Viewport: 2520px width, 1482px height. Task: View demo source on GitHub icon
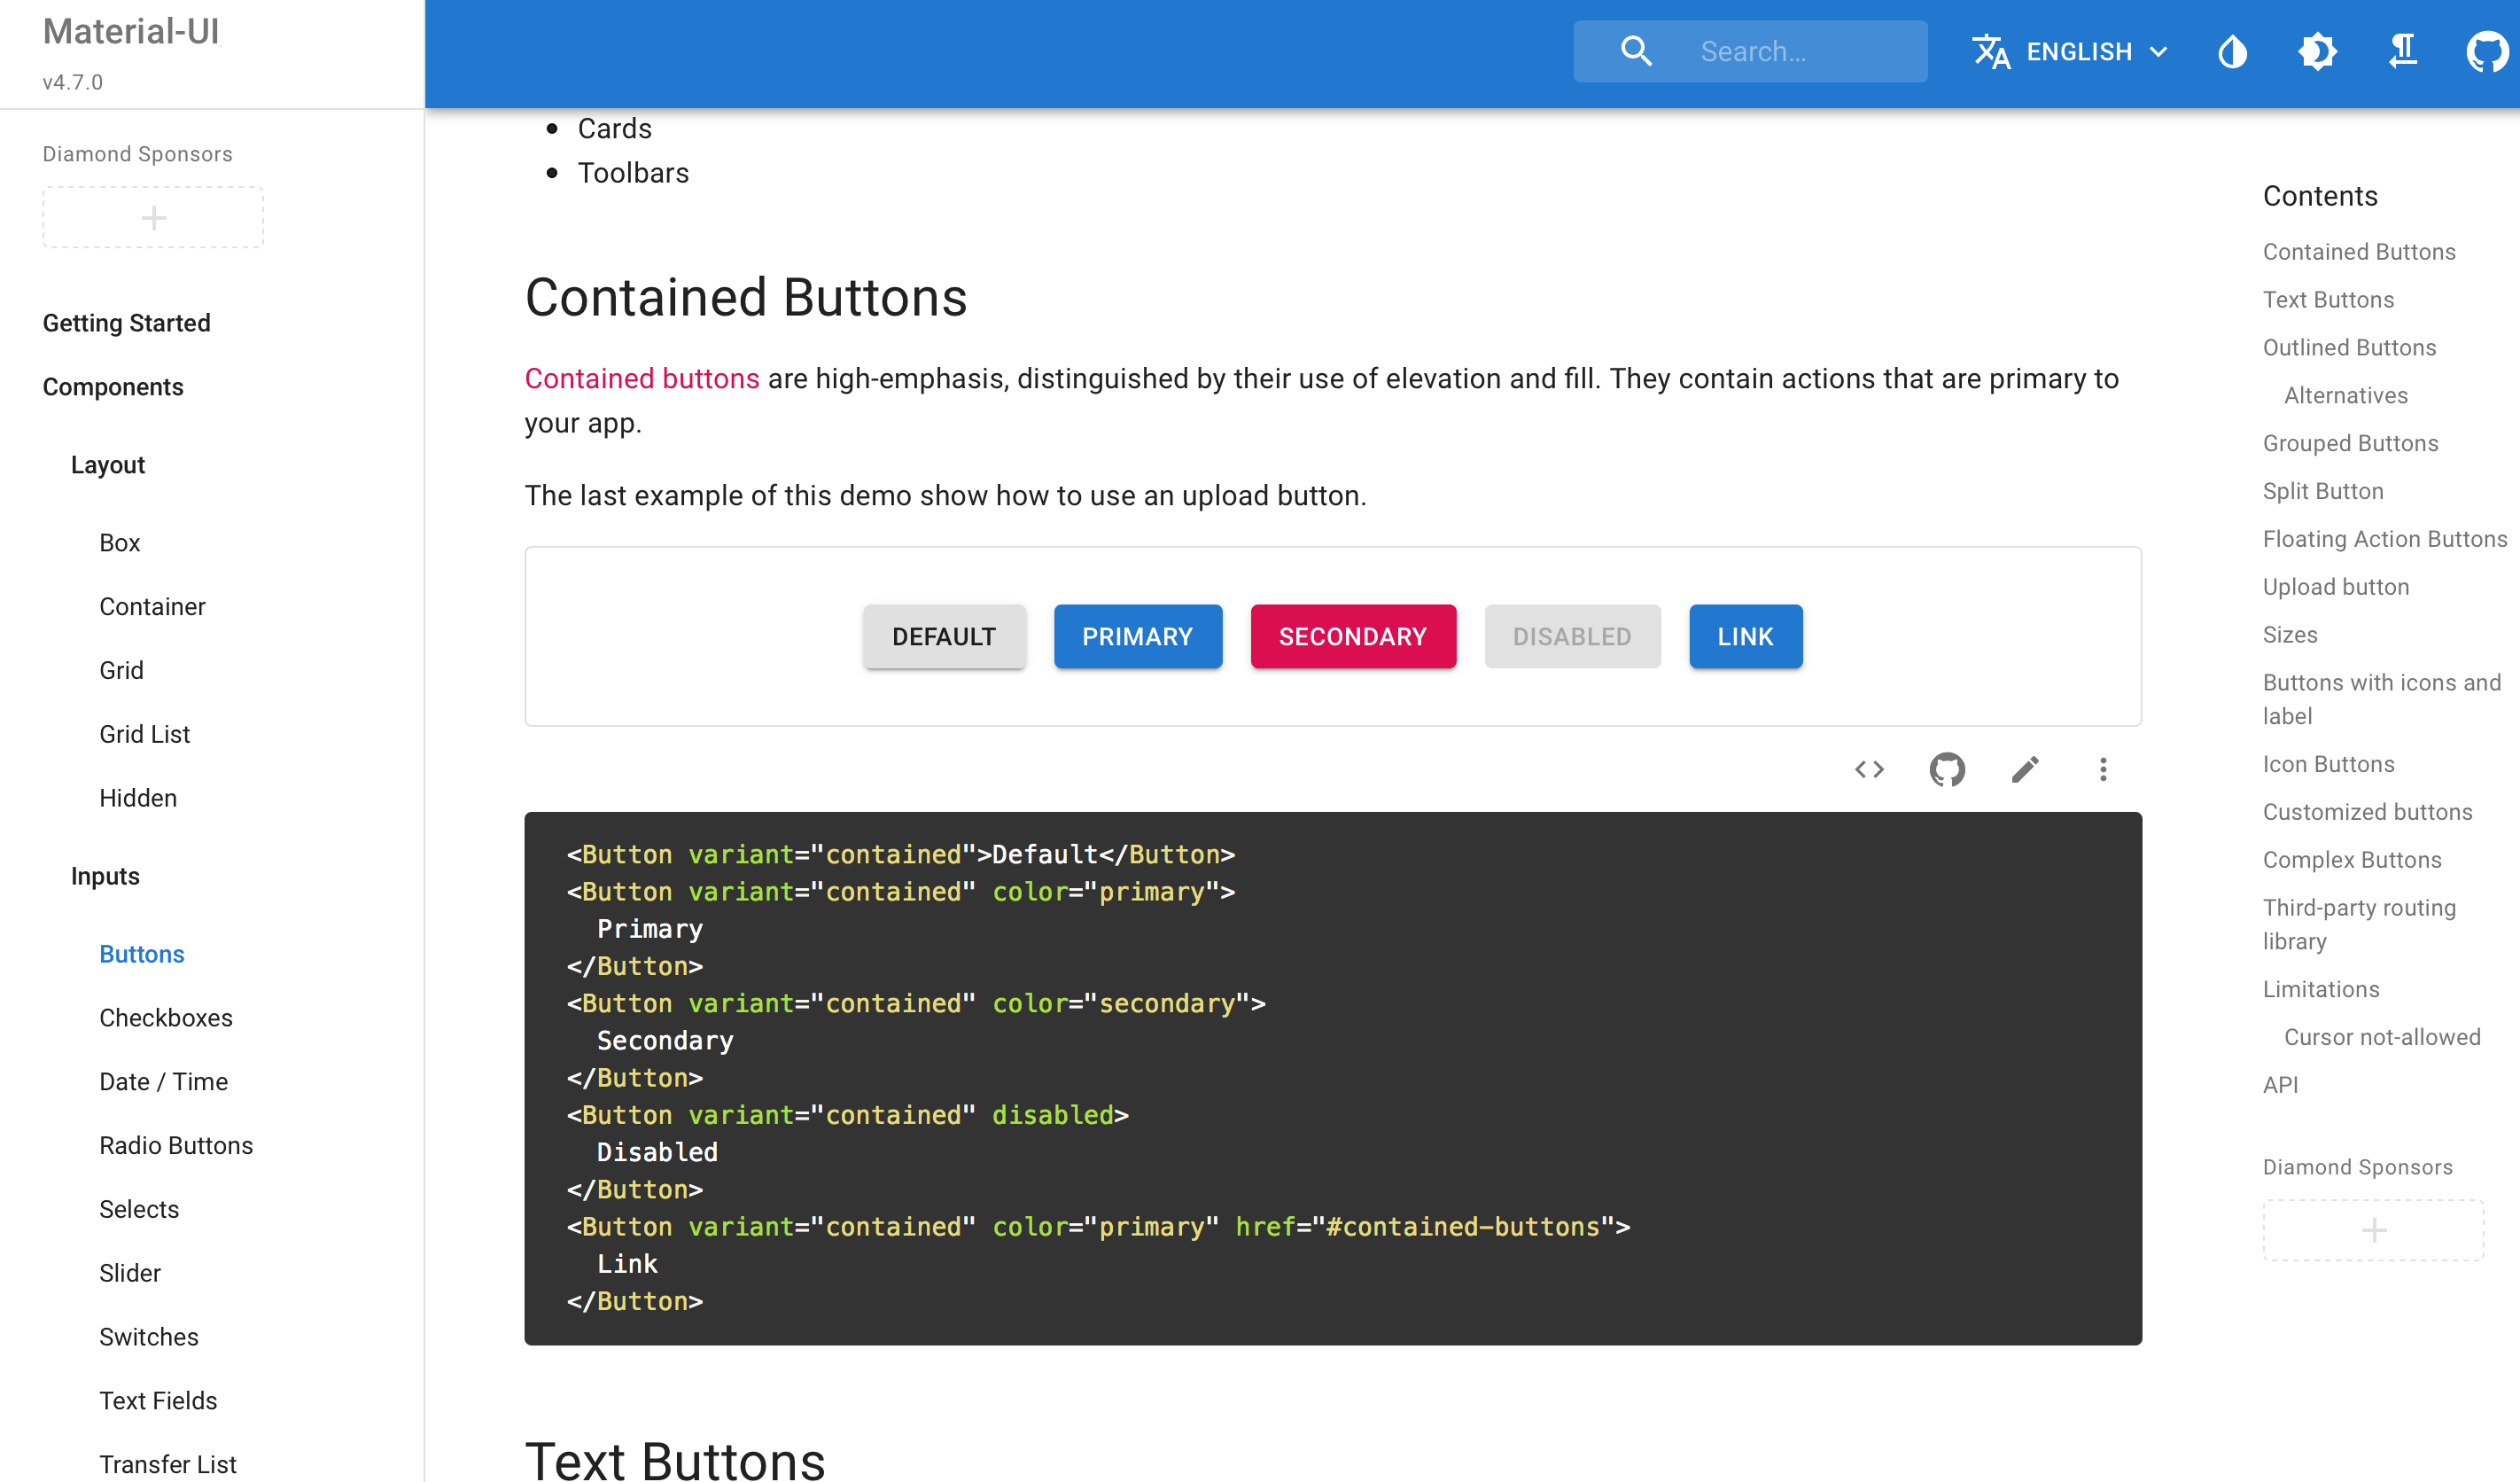pos(1947,769)
